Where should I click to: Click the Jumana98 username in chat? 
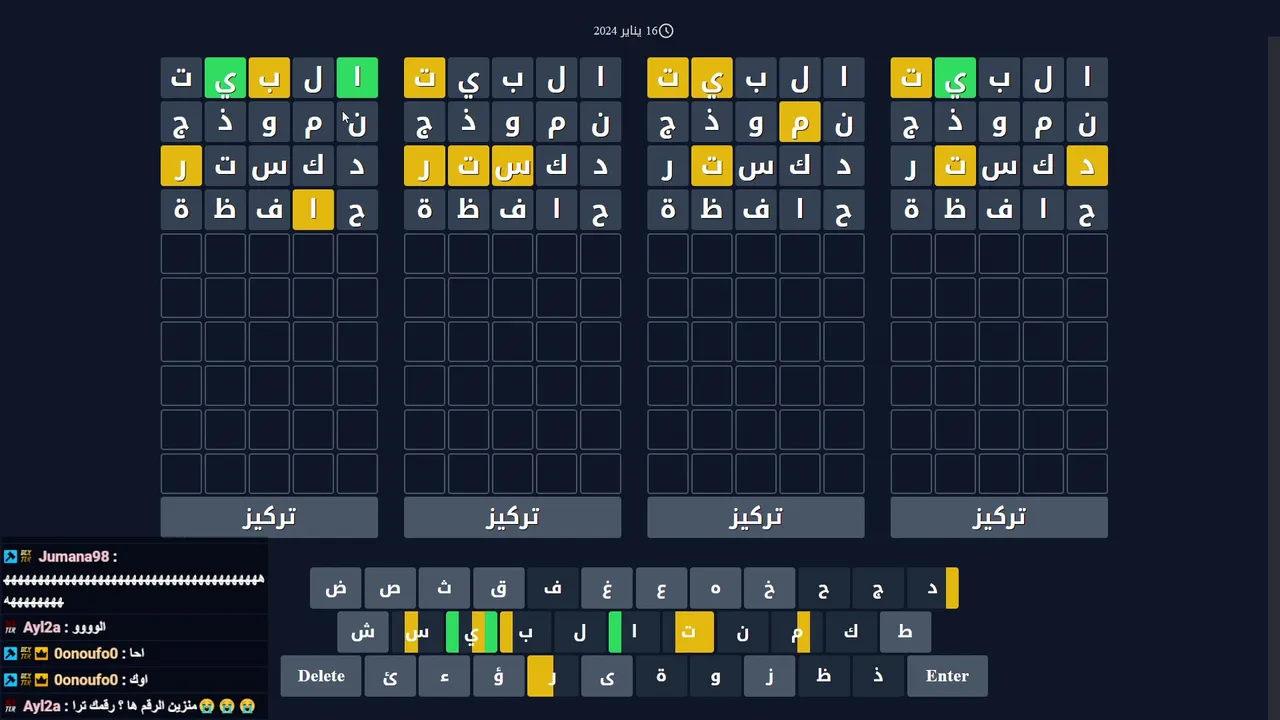pos(74,556)
